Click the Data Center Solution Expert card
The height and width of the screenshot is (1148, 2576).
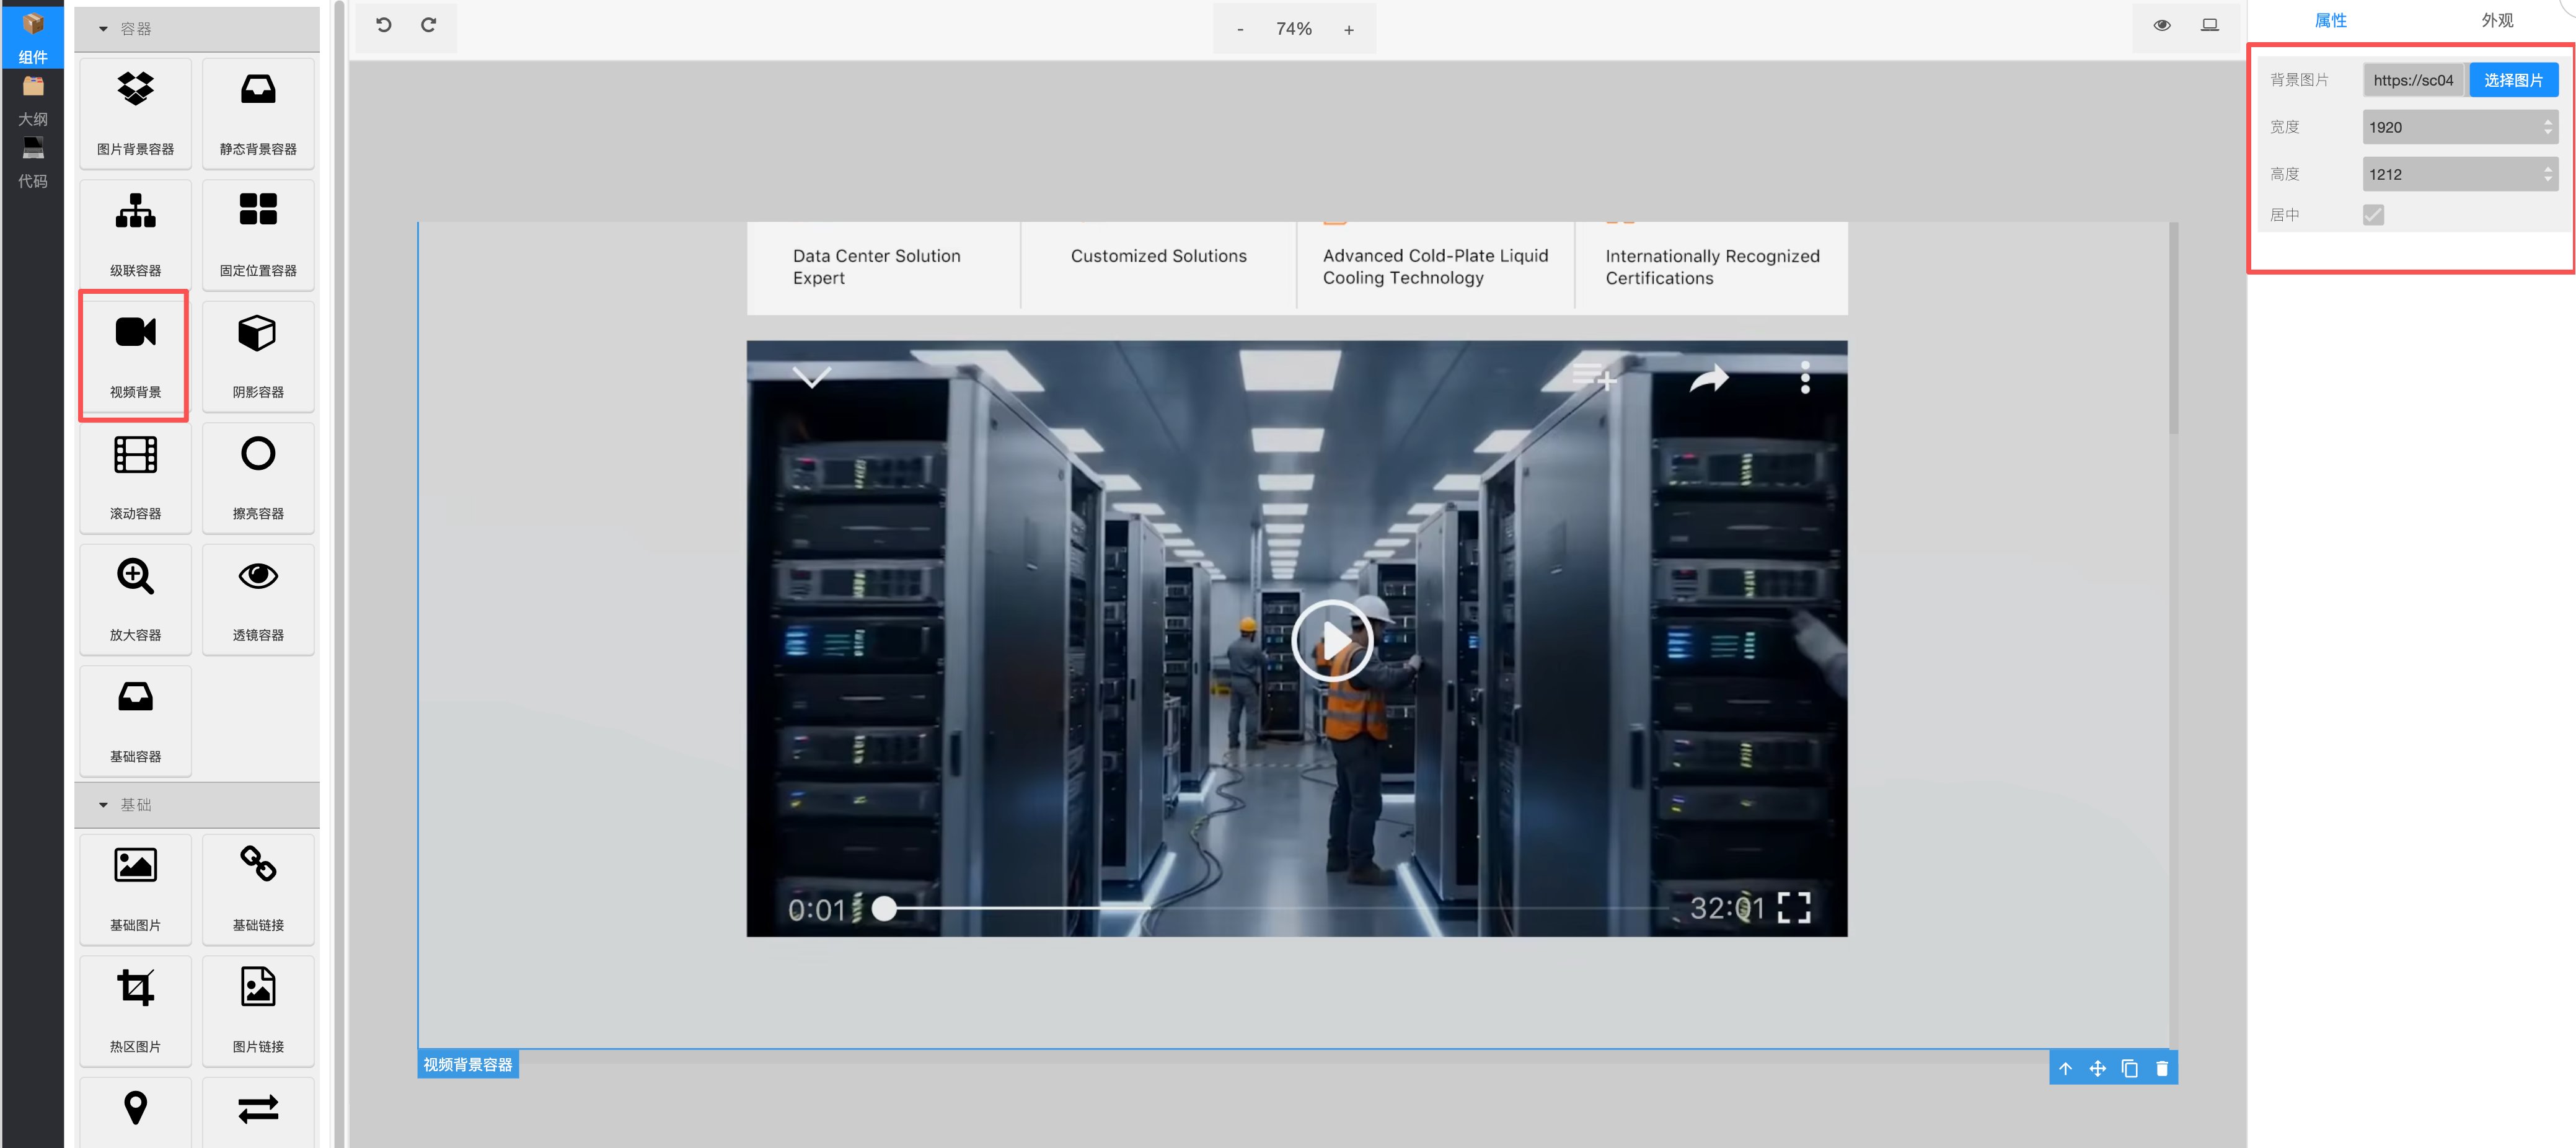[884, 267]
